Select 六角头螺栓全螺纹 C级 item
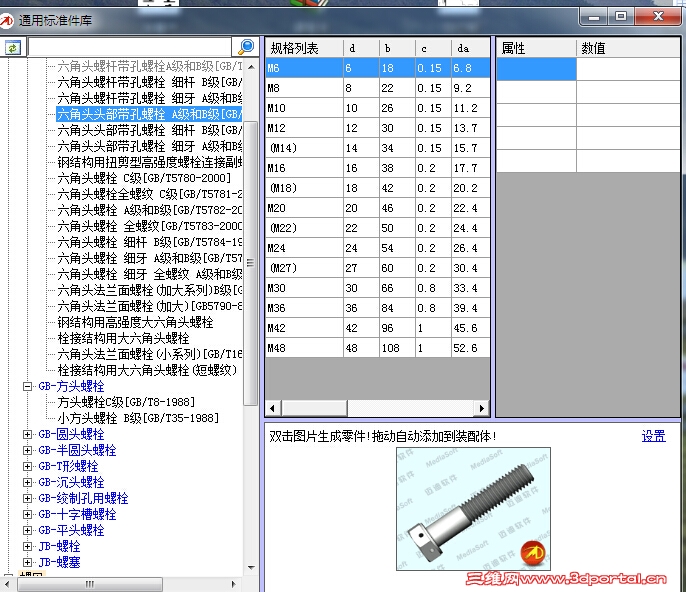Screen dimensions: 686x592 (x=150, y=194)
